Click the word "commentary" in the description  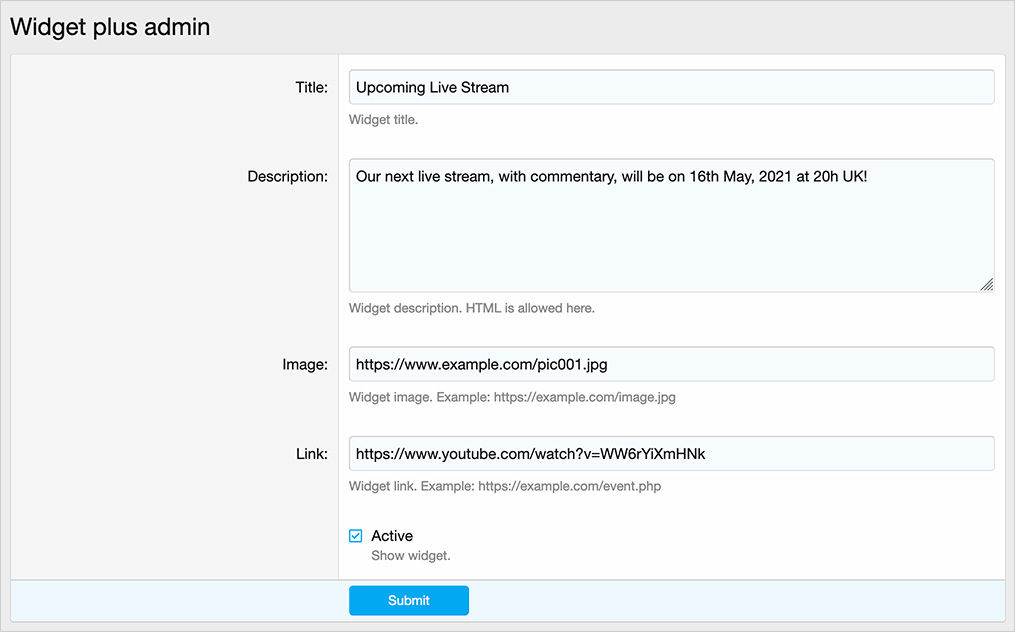[572, 176]
